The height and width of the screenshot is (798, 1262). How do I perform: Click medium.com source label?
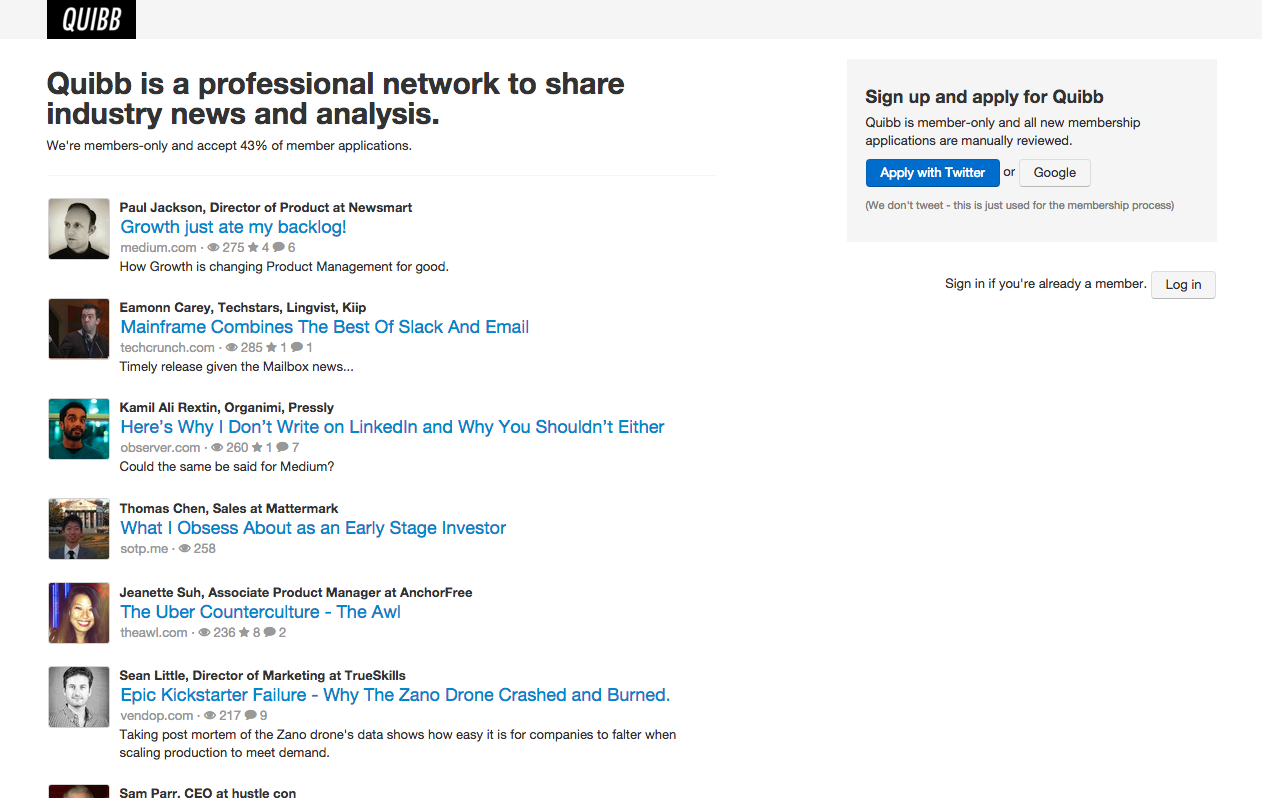point(158,247)
